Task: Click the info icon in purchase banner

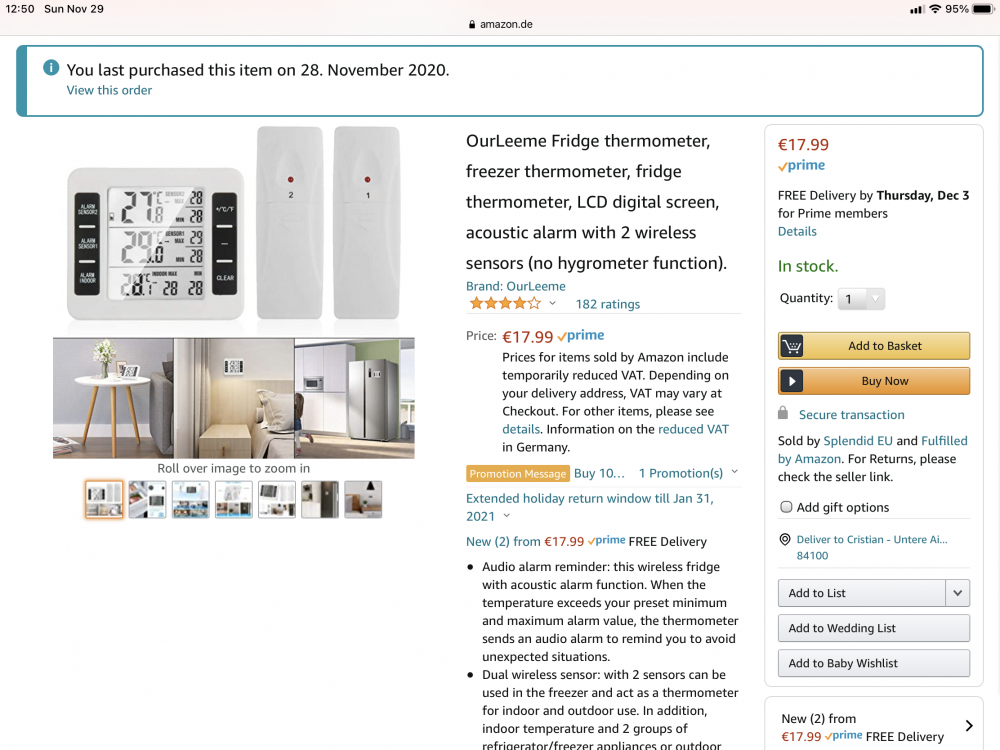Action: [x=51, y=68]
